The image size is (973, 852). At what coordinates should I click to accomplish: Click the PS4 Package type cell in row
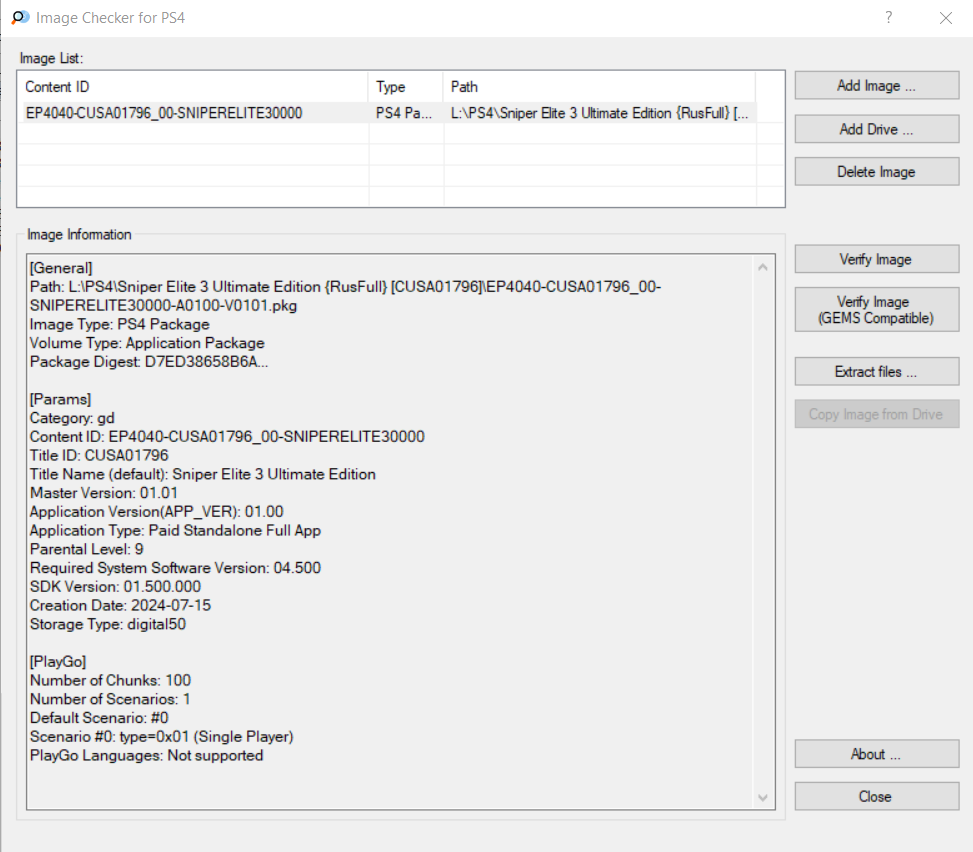405,113
